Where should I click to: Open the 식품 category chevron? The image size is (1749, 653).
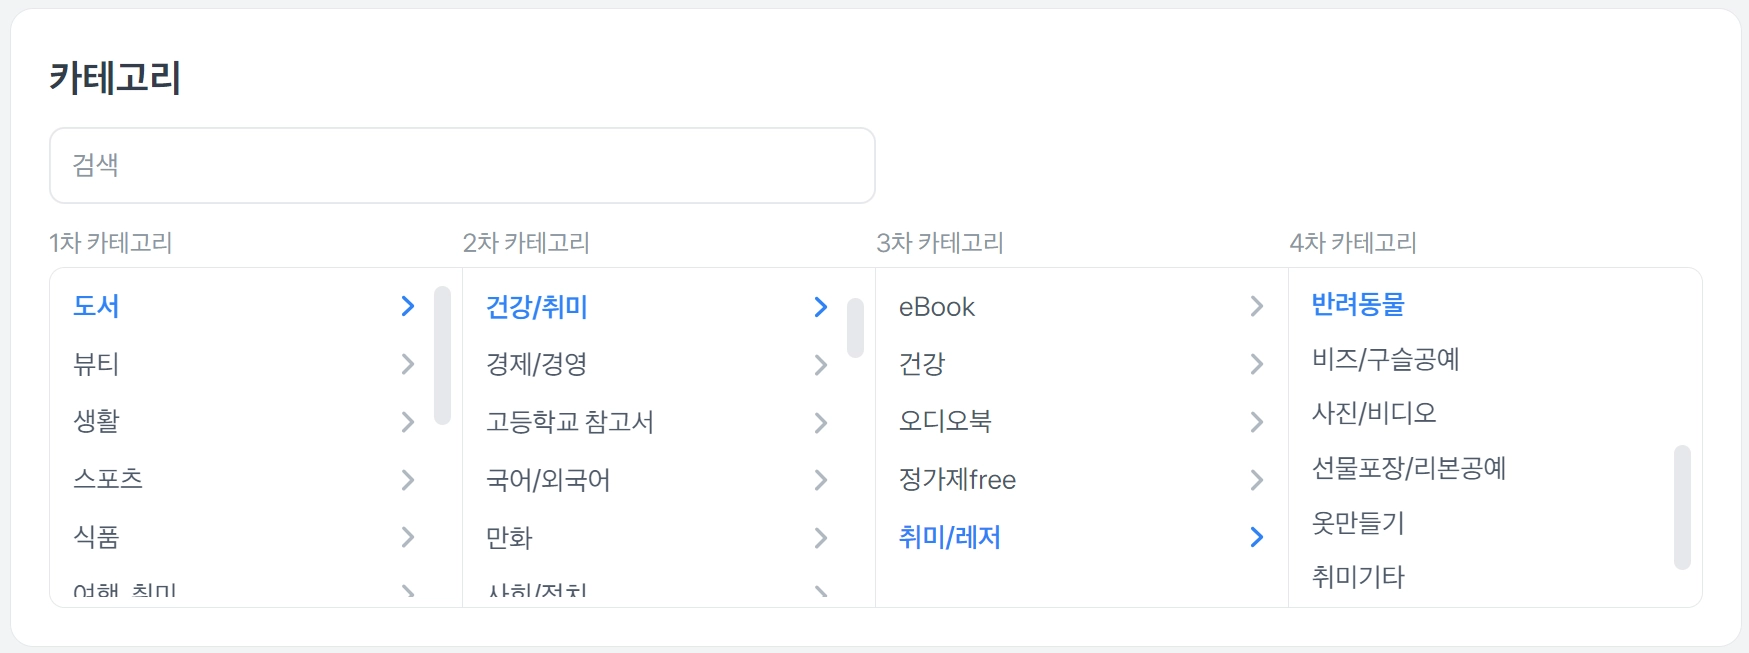coord(407,538)
